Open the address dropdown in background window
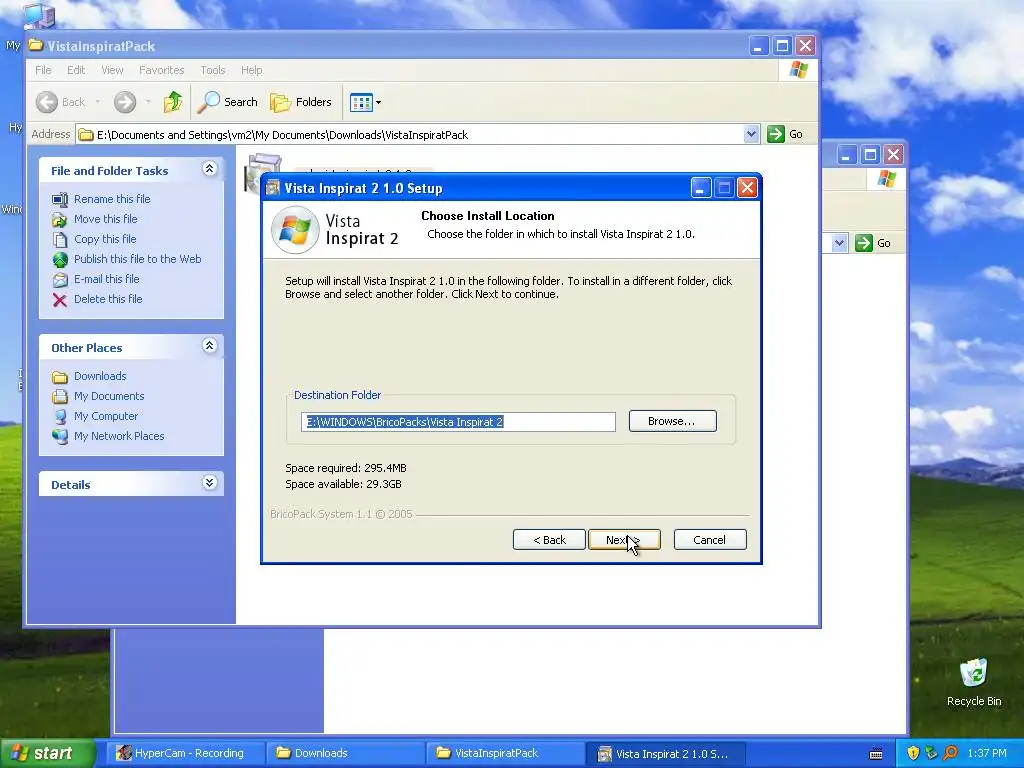The image size is (1024, 768). [x=839, y=243]
